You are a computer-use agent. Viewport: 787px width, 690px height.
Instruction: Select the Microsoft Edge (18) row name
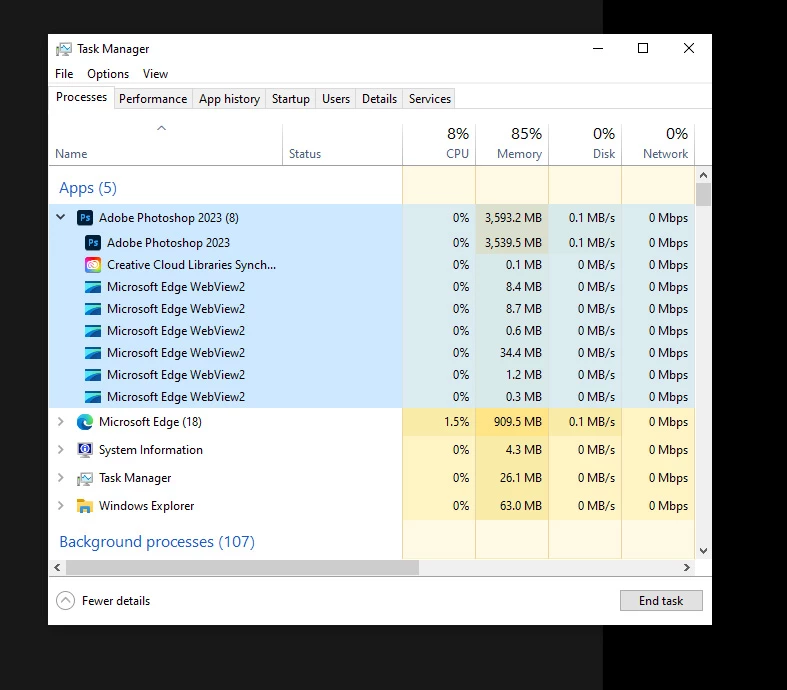[x=150, y=422]
